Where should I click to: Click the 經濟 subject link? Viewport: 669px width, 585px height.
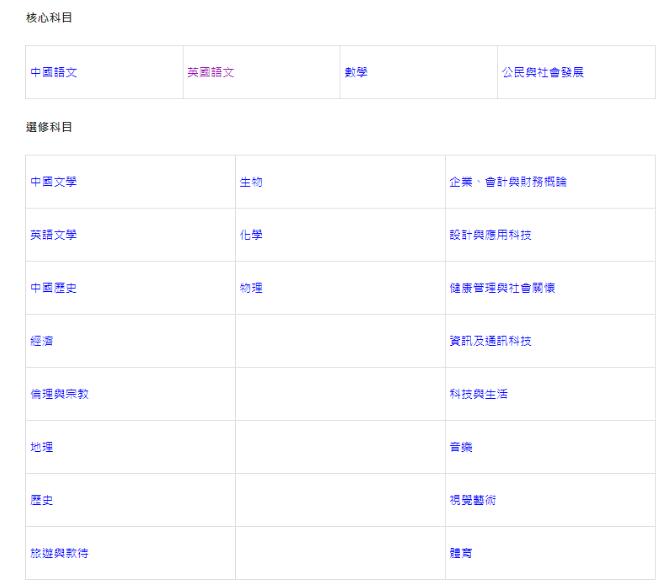pos(41,341)
